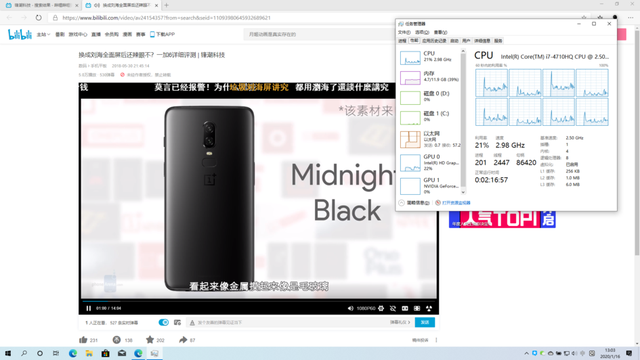This screenshot has height=360, width=640.
Task: Switch to 详细信息 tab in Task Manager
Action: (482, 41)
